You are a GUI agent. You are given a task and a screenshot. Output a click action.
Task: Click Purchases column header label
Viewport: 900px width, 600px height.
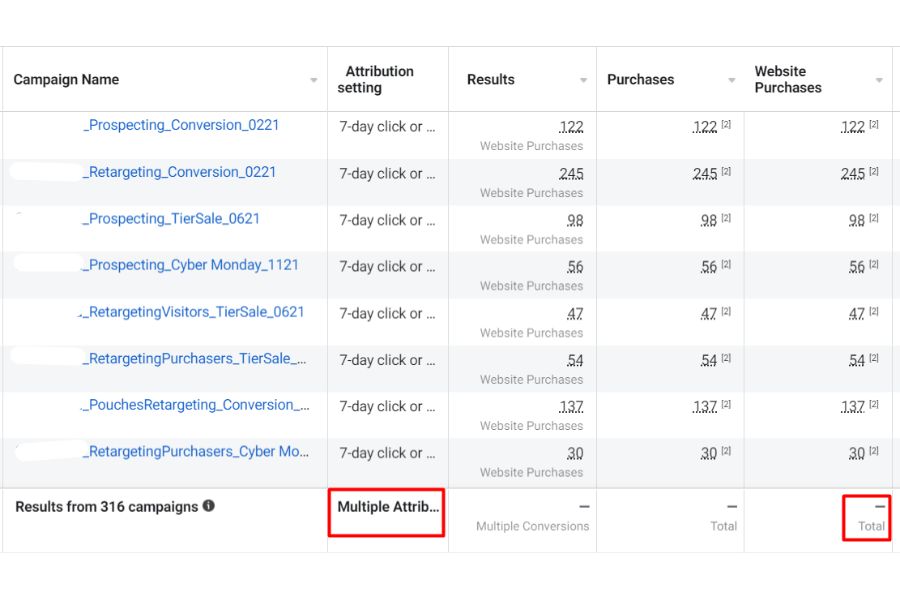point(641,79)
